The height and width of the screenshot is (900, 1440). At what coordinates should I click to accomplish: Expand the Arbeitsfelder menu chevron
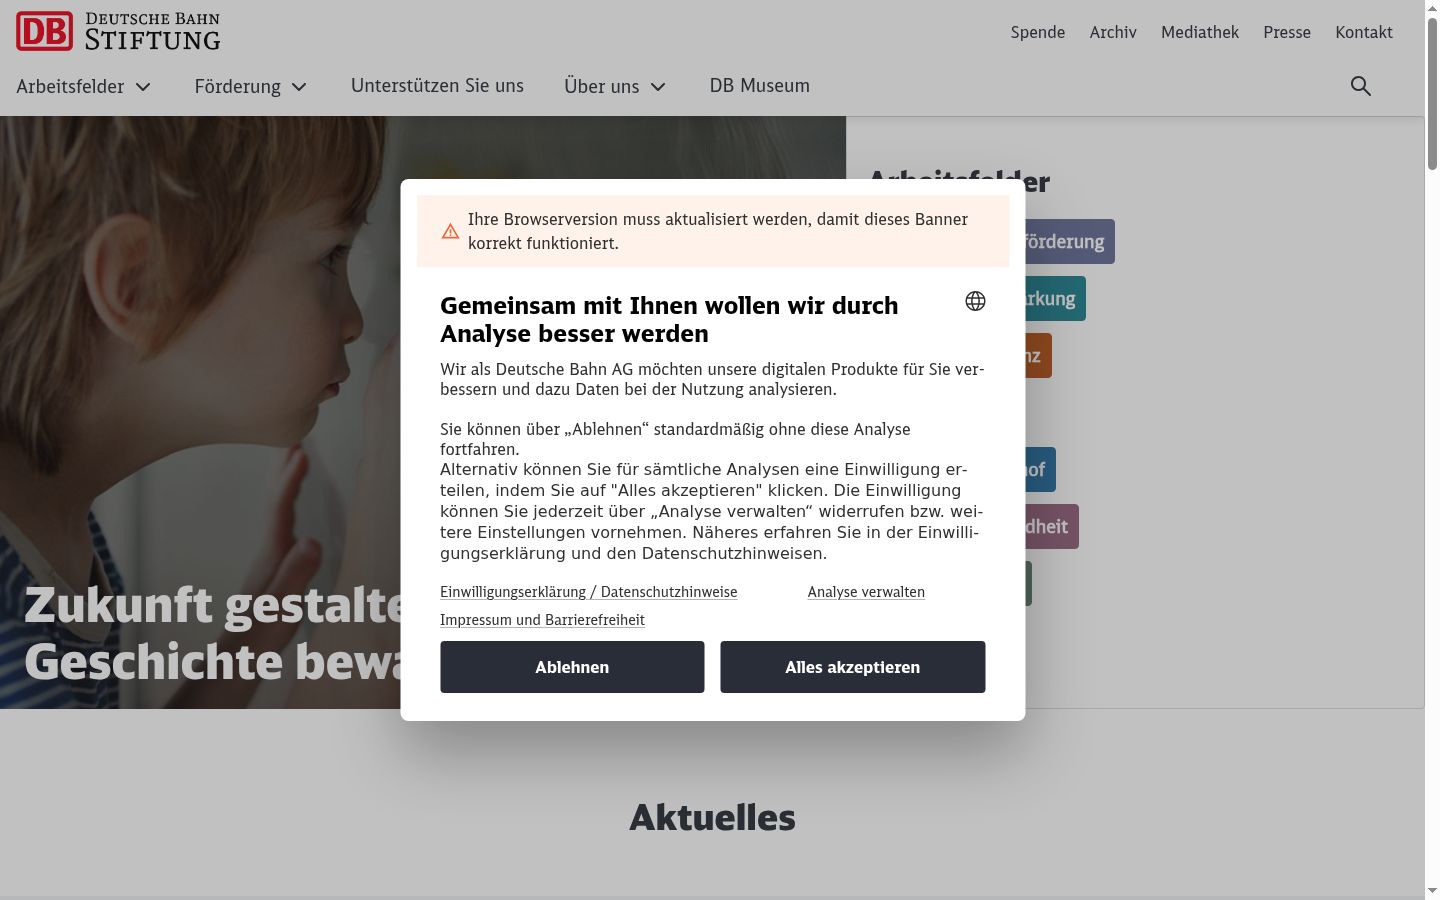[143, 87]
